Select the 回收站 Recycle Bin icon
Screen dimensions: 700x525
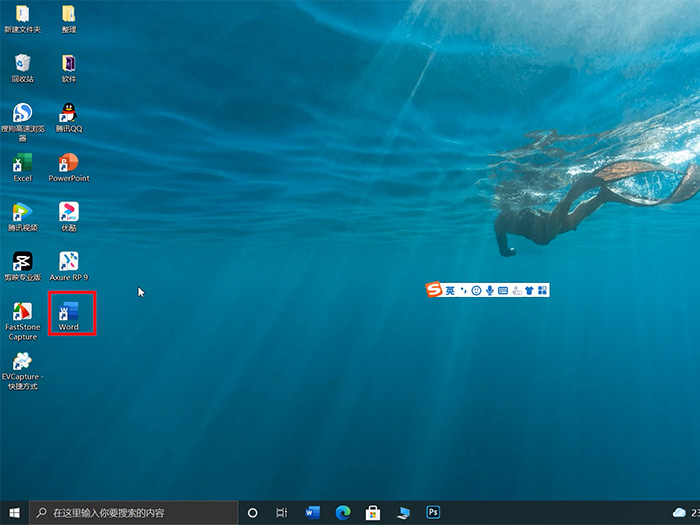(22, 68)
